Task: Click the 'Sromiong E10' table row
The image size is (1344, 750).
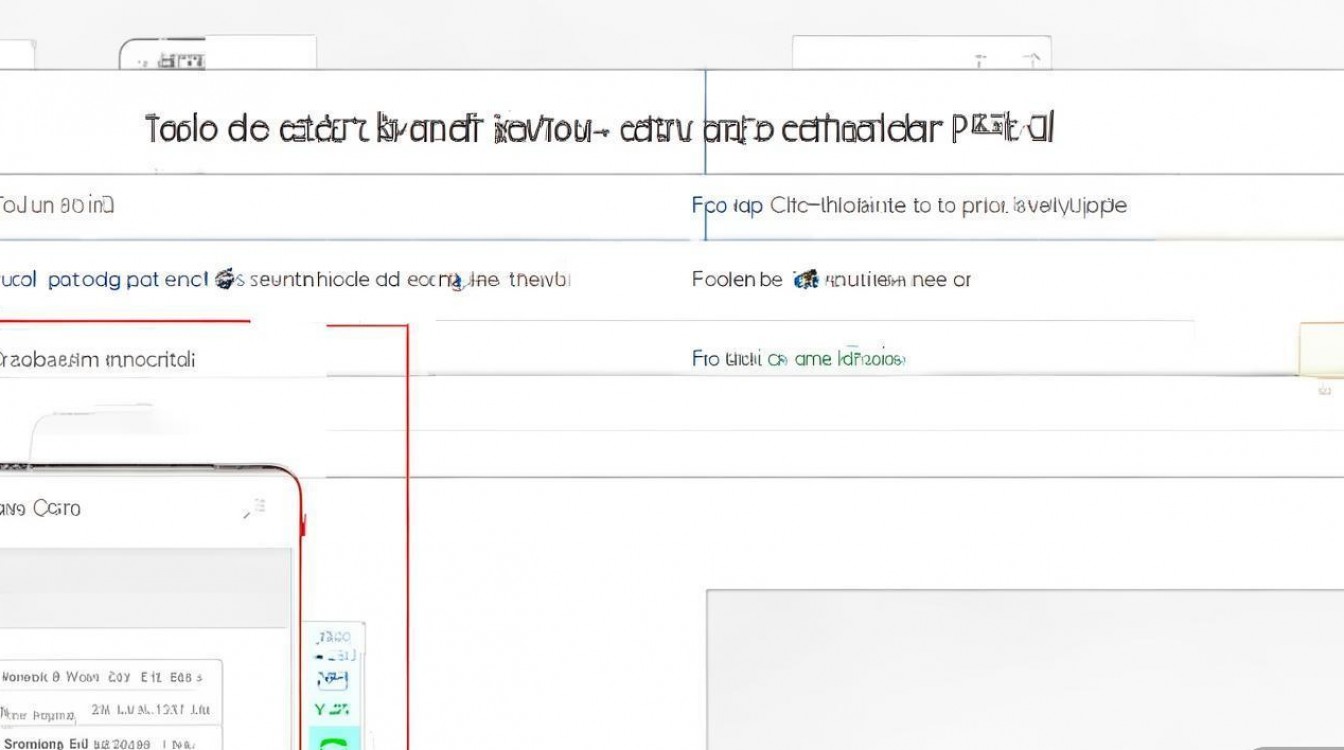Action: tap(108, 743)
